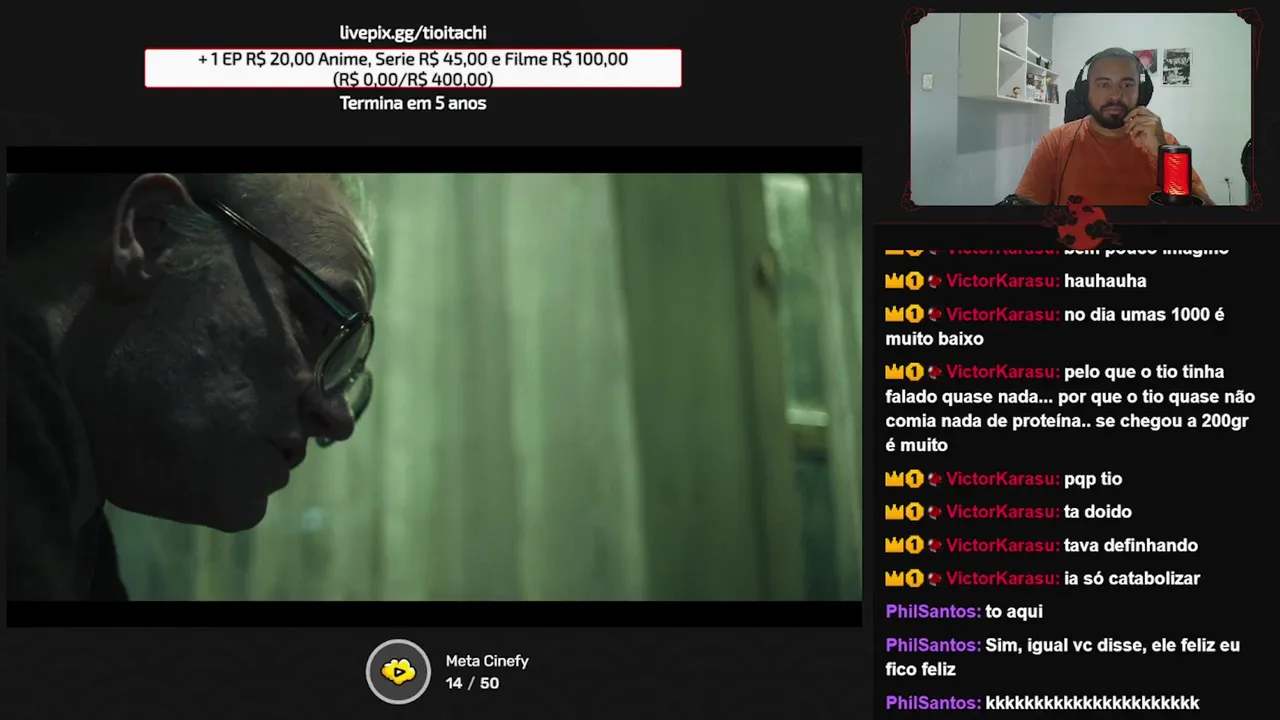Viewport: 1280px width, 720px height.
Task: Click the 'pqp tio' chat message
Action: coord(1003,479)
